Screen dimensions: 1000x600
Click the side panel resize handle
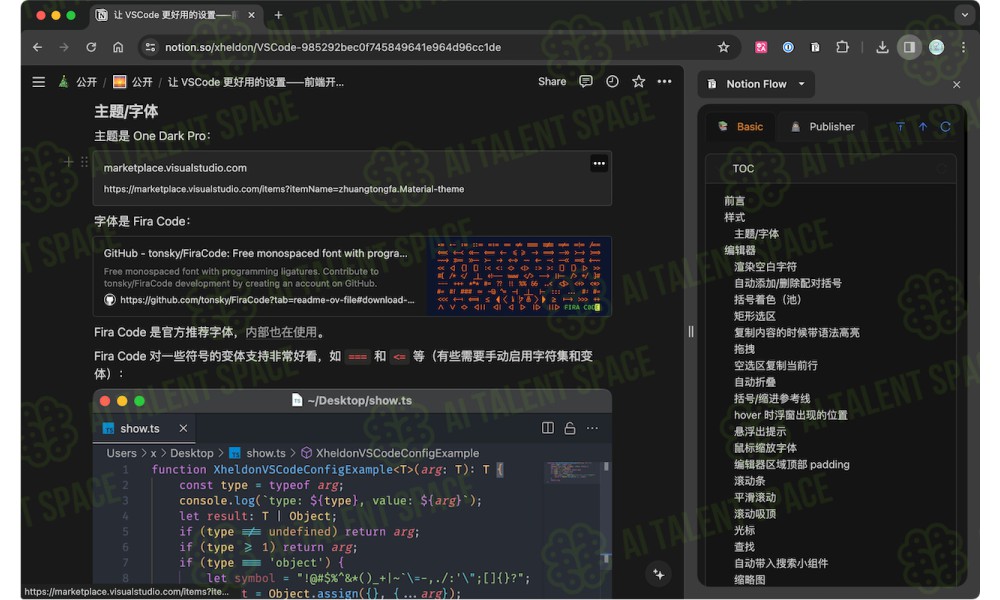pyautogui.click(x=691, y=332)
